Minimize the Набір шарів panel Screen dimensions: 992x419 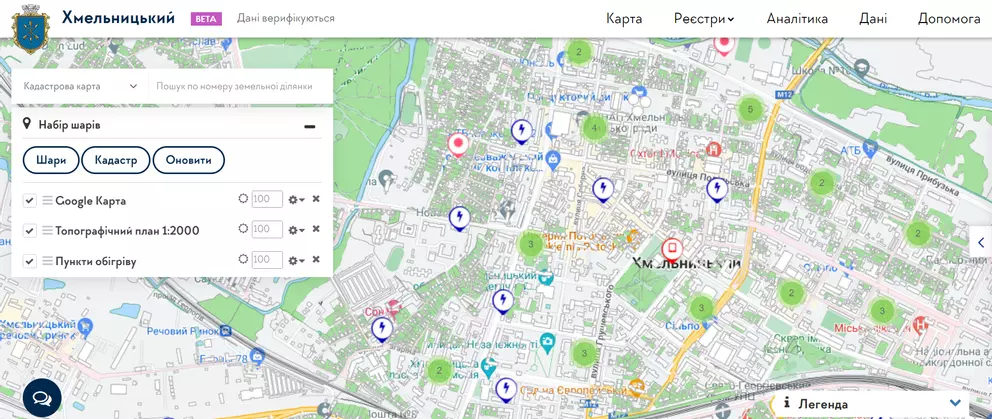[x=310, y=126]
